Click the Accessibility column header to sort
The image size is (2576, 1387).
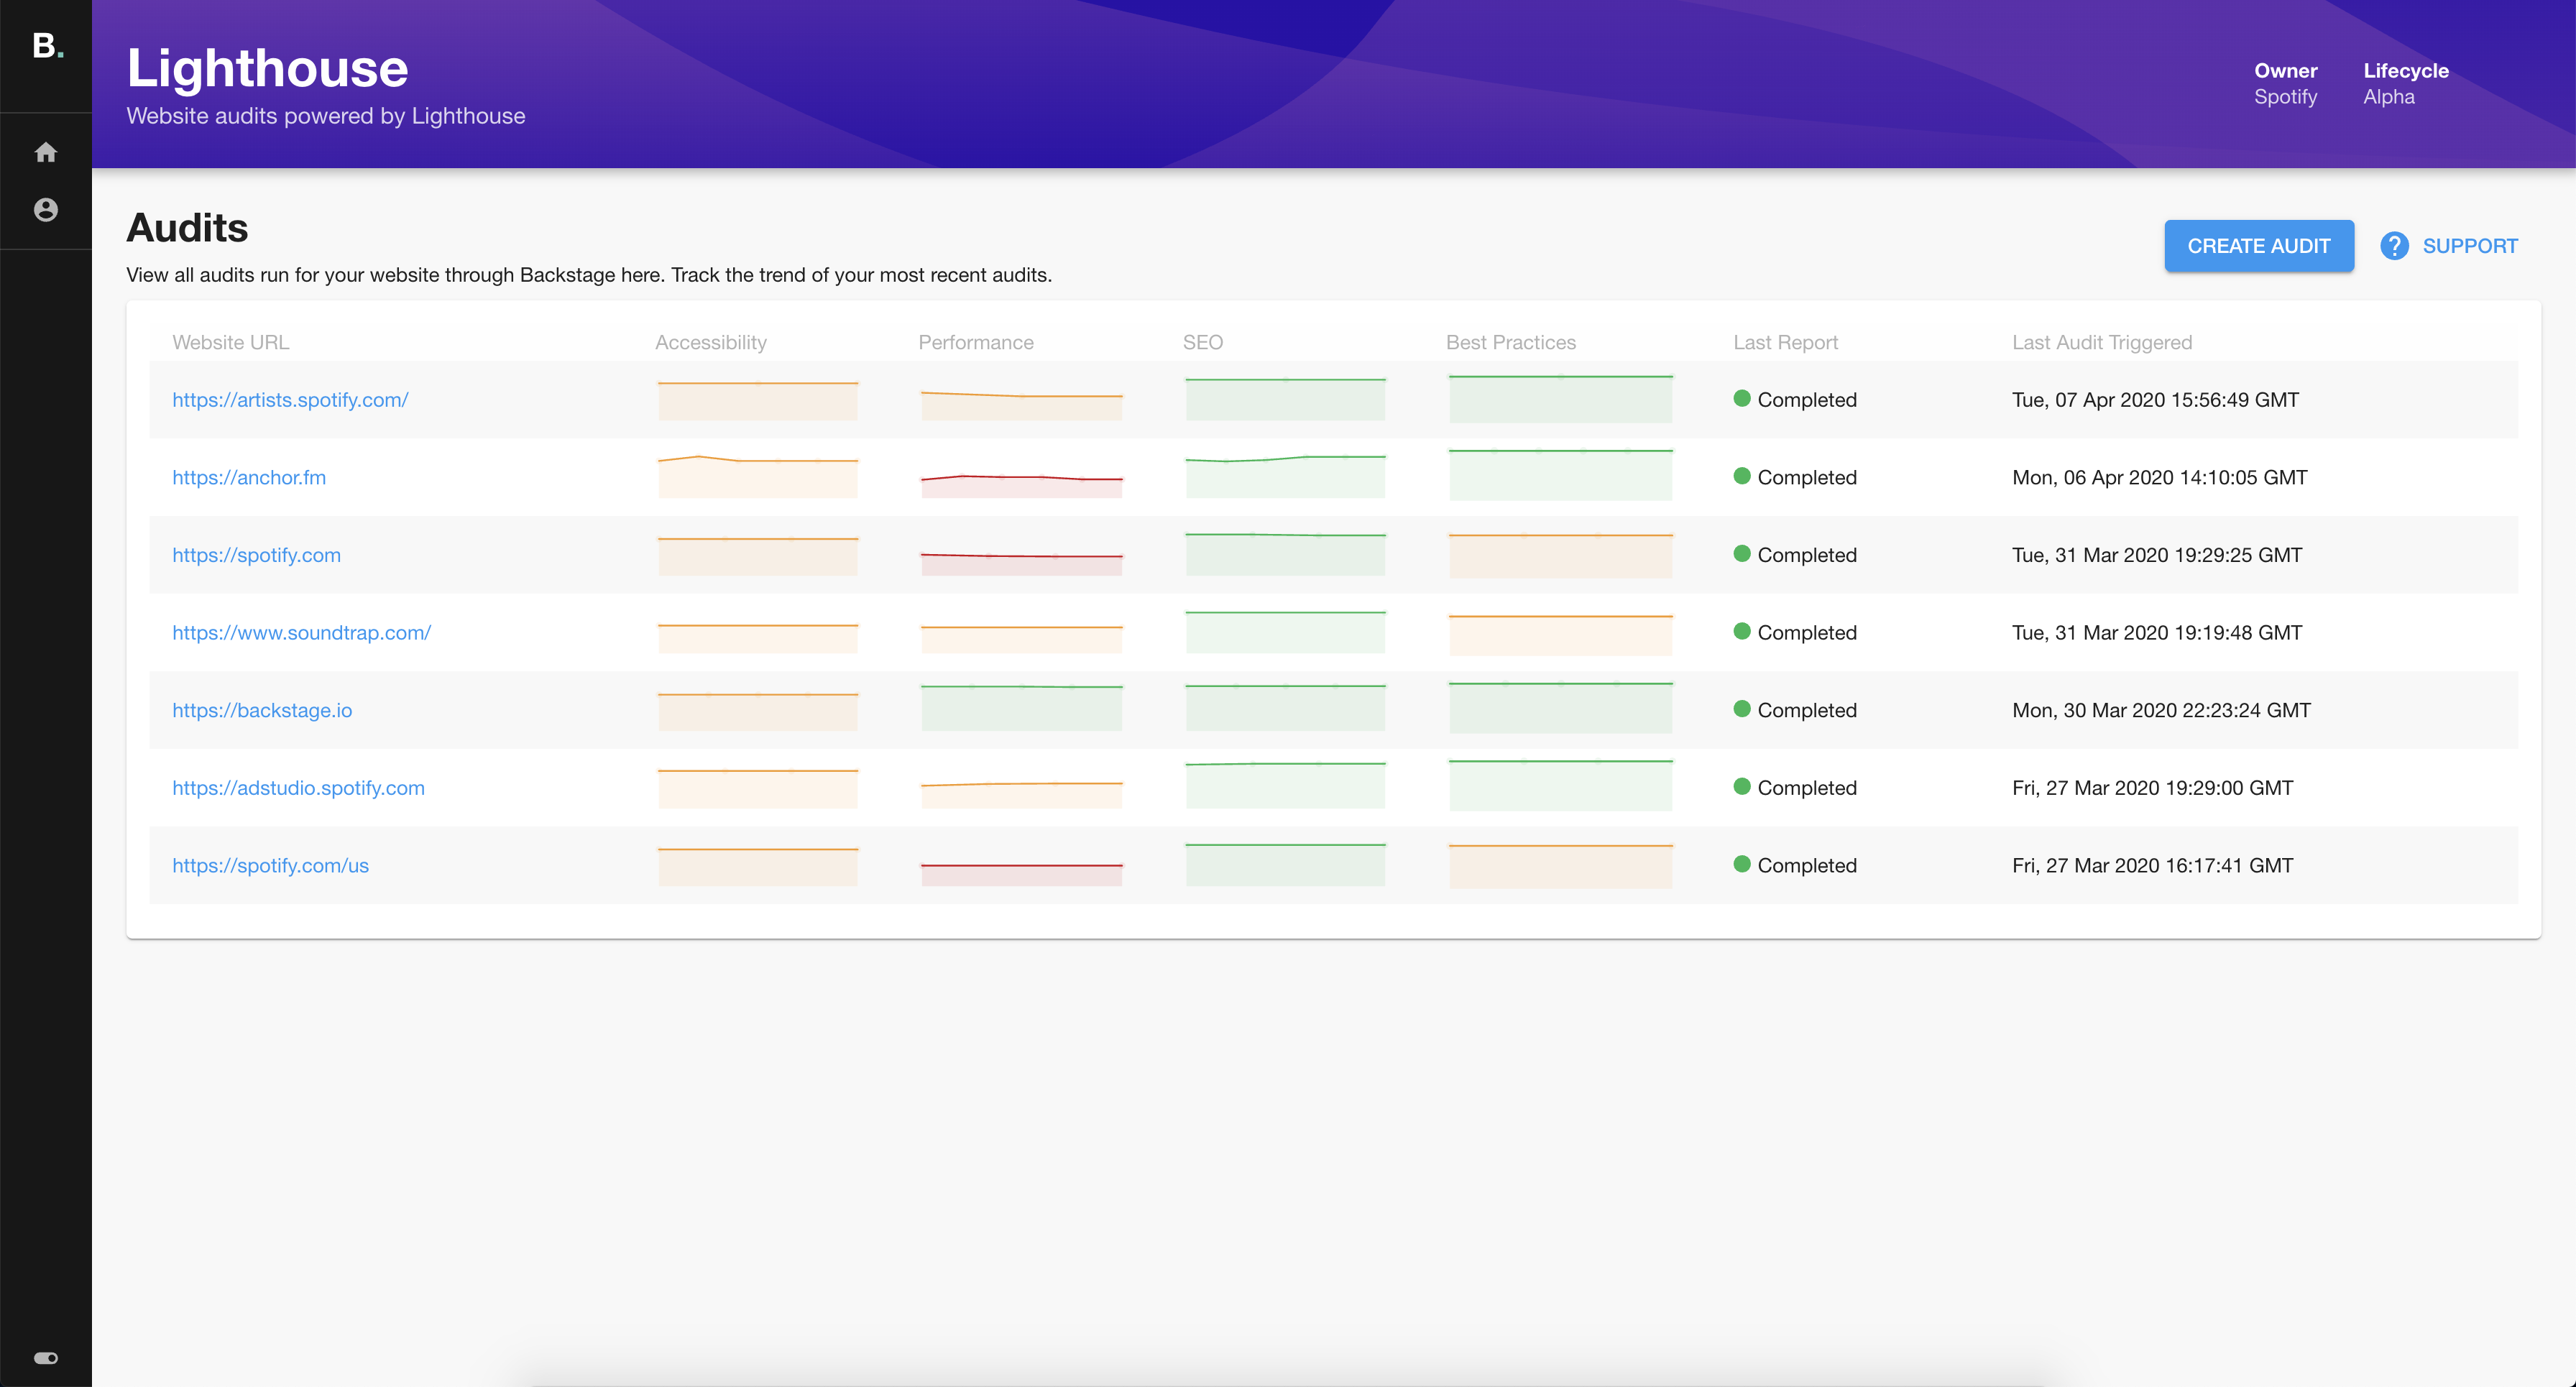pos(711,341)
